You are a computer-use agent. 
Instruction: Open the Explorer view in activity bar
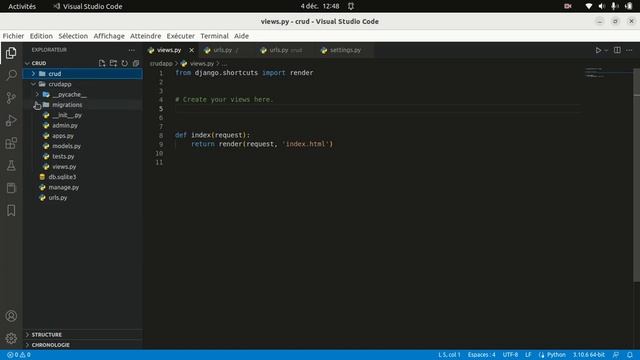coord(11,53)
